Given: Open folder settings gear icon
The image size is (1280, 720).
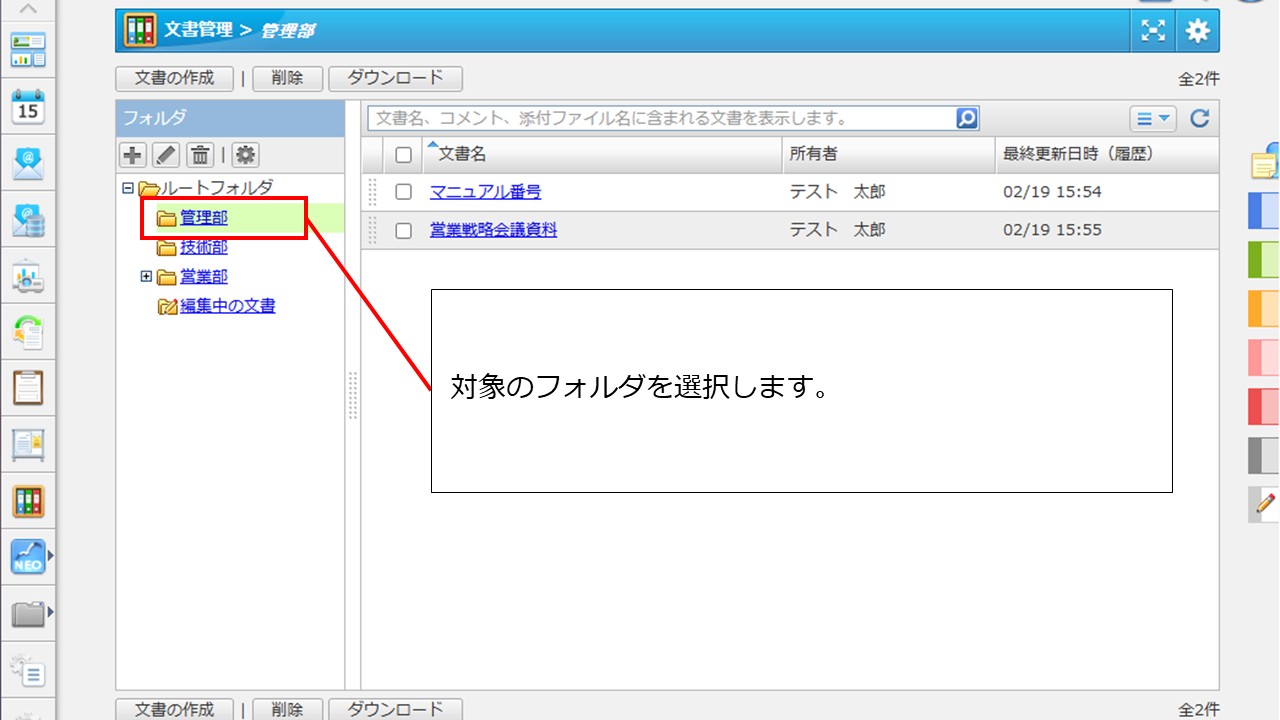Looking at the screenshot, I should click(x=245, y=154).
